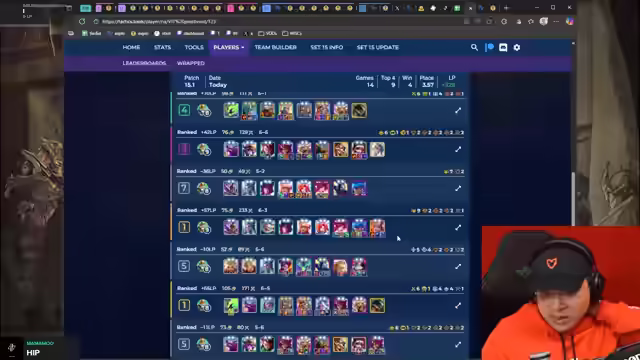Image resolution: width=640 pixels, height=360 pixels.
Task: Click the gold item icon ending +65LP row
Action: [377, 306]
